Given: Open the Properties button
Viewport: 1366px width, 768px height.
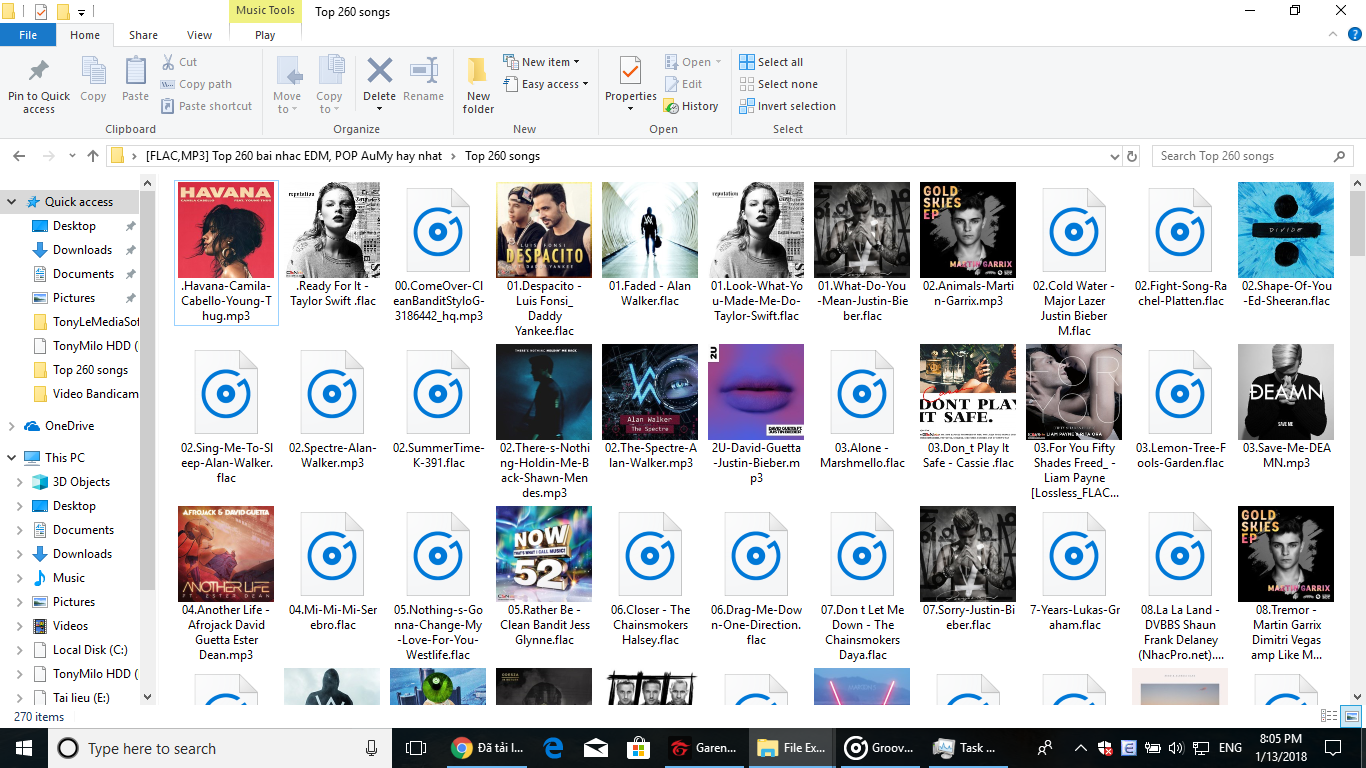Looking at the screenshot, I should [630, 85].
